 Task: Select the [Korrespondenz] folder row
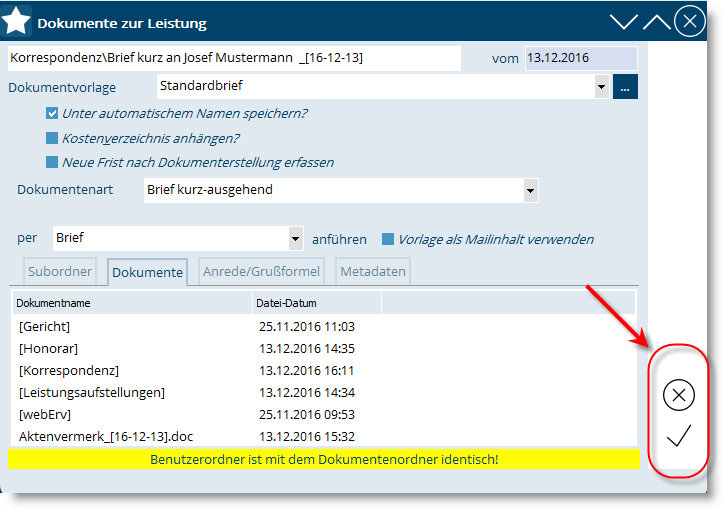coord(69,371)
